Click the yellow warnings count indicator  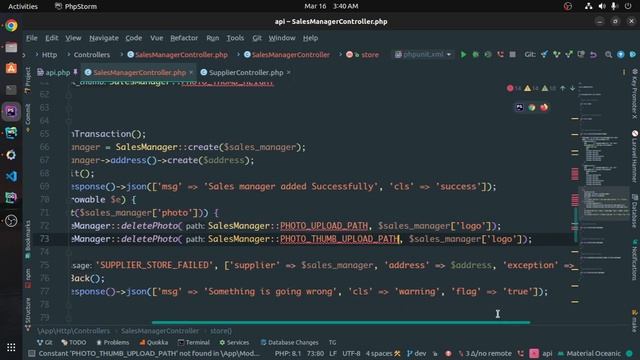coord(531,88)
